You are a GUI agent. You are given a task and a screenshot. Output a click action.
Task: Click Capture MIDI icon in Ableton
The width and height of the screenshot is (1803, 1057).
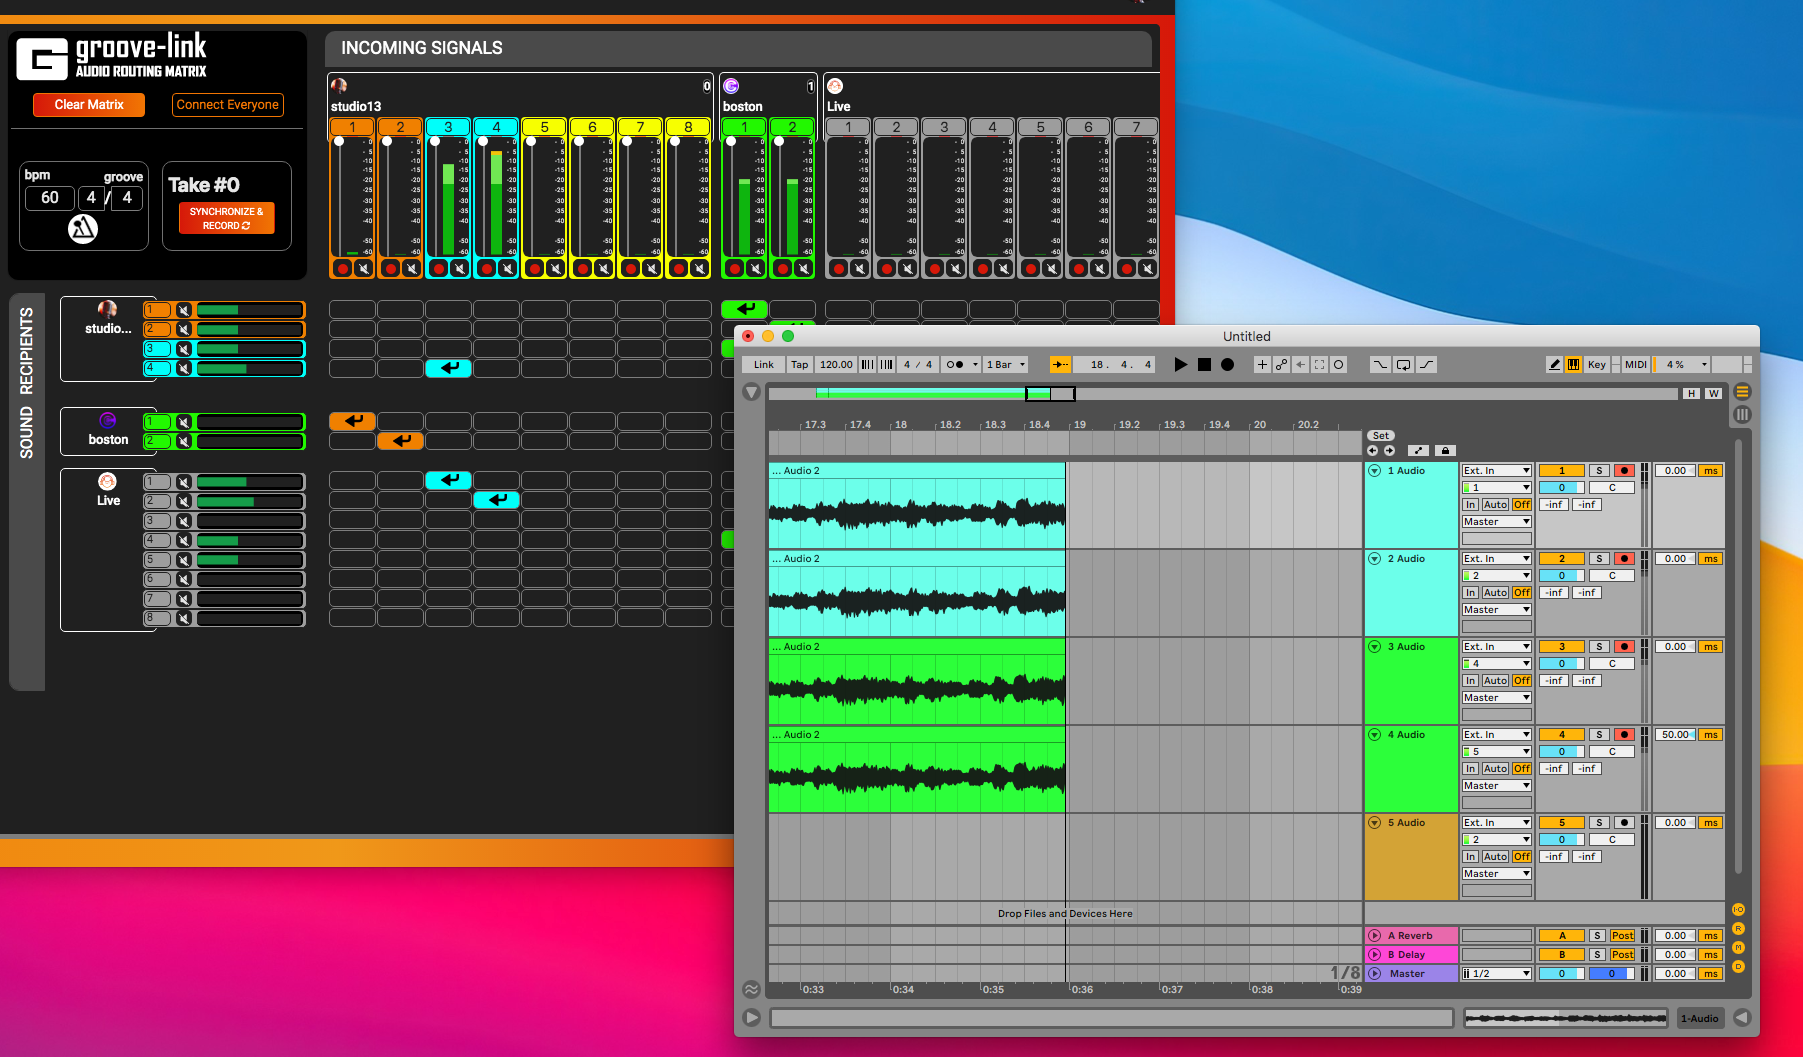point(1320,365)
